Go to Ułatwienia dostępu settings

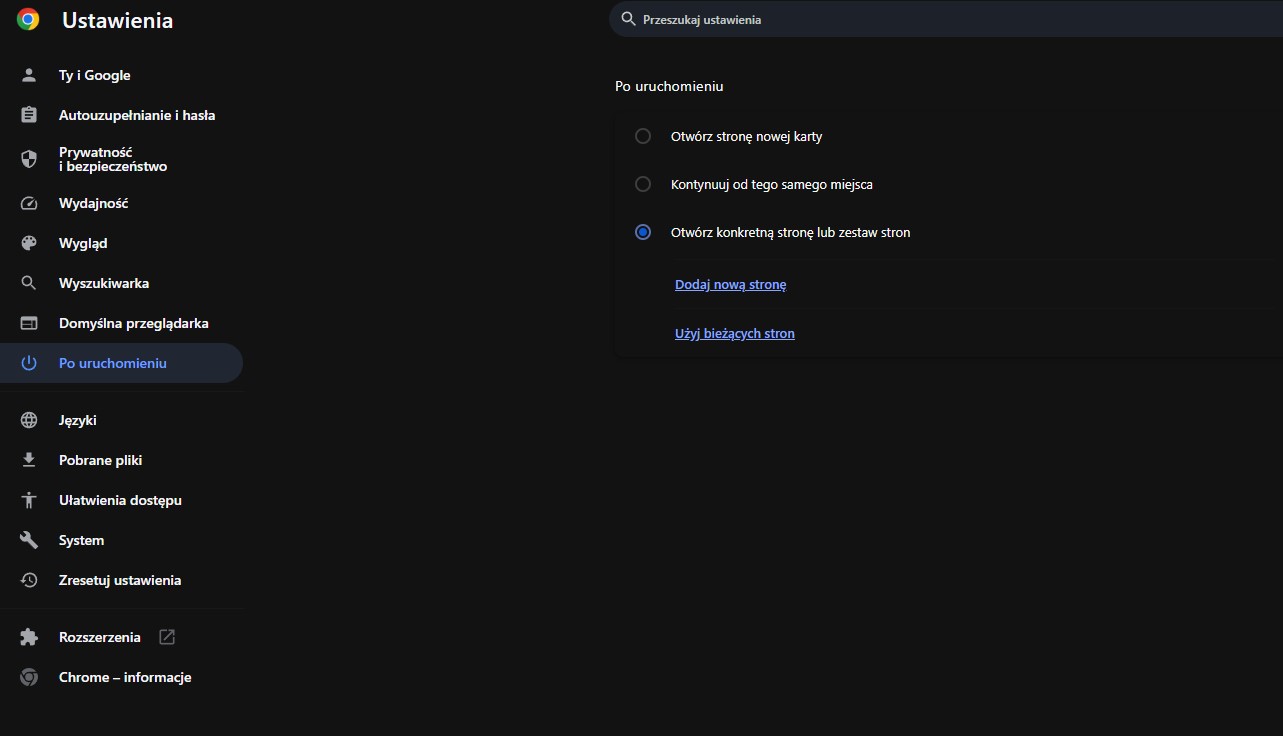120,500
